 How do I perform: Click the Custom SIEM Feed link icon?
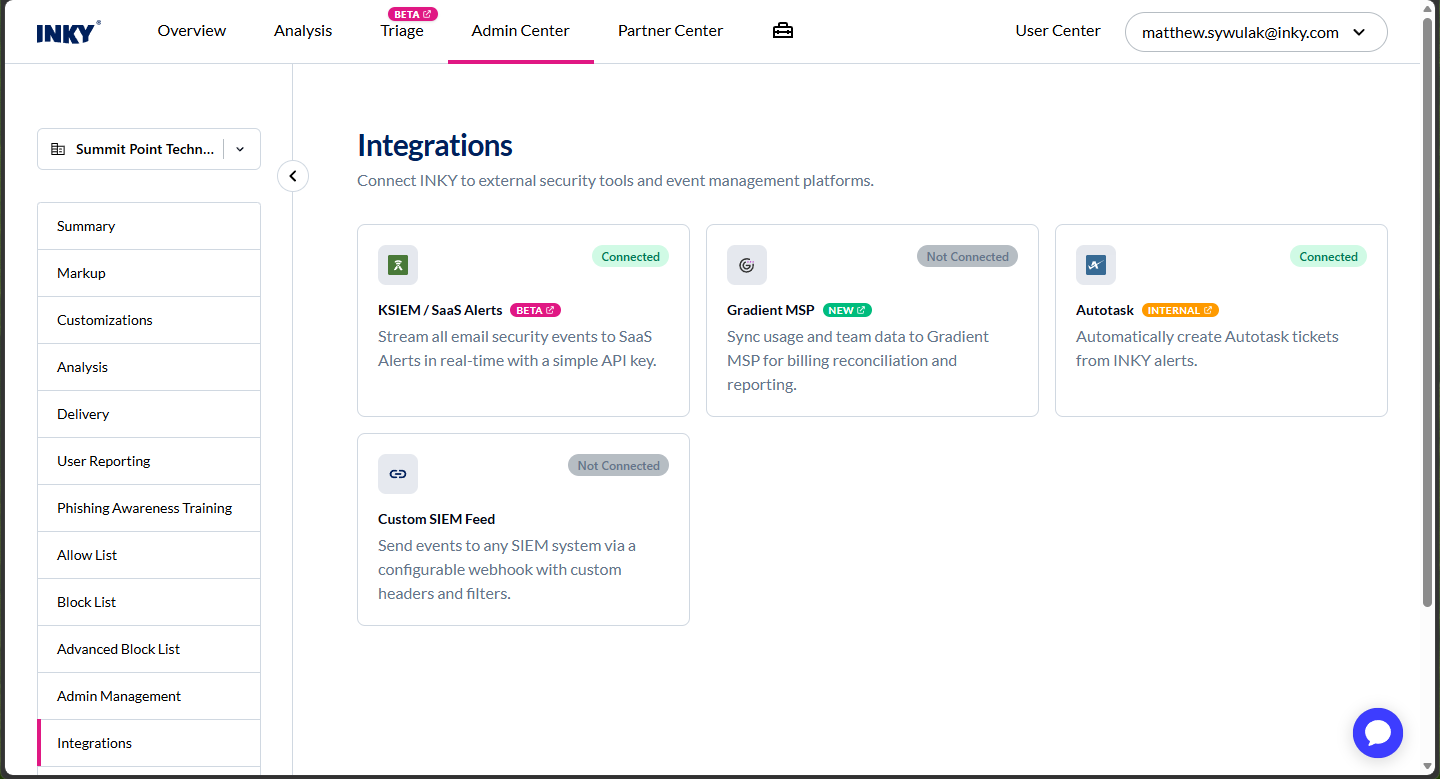tap(398, 474)
